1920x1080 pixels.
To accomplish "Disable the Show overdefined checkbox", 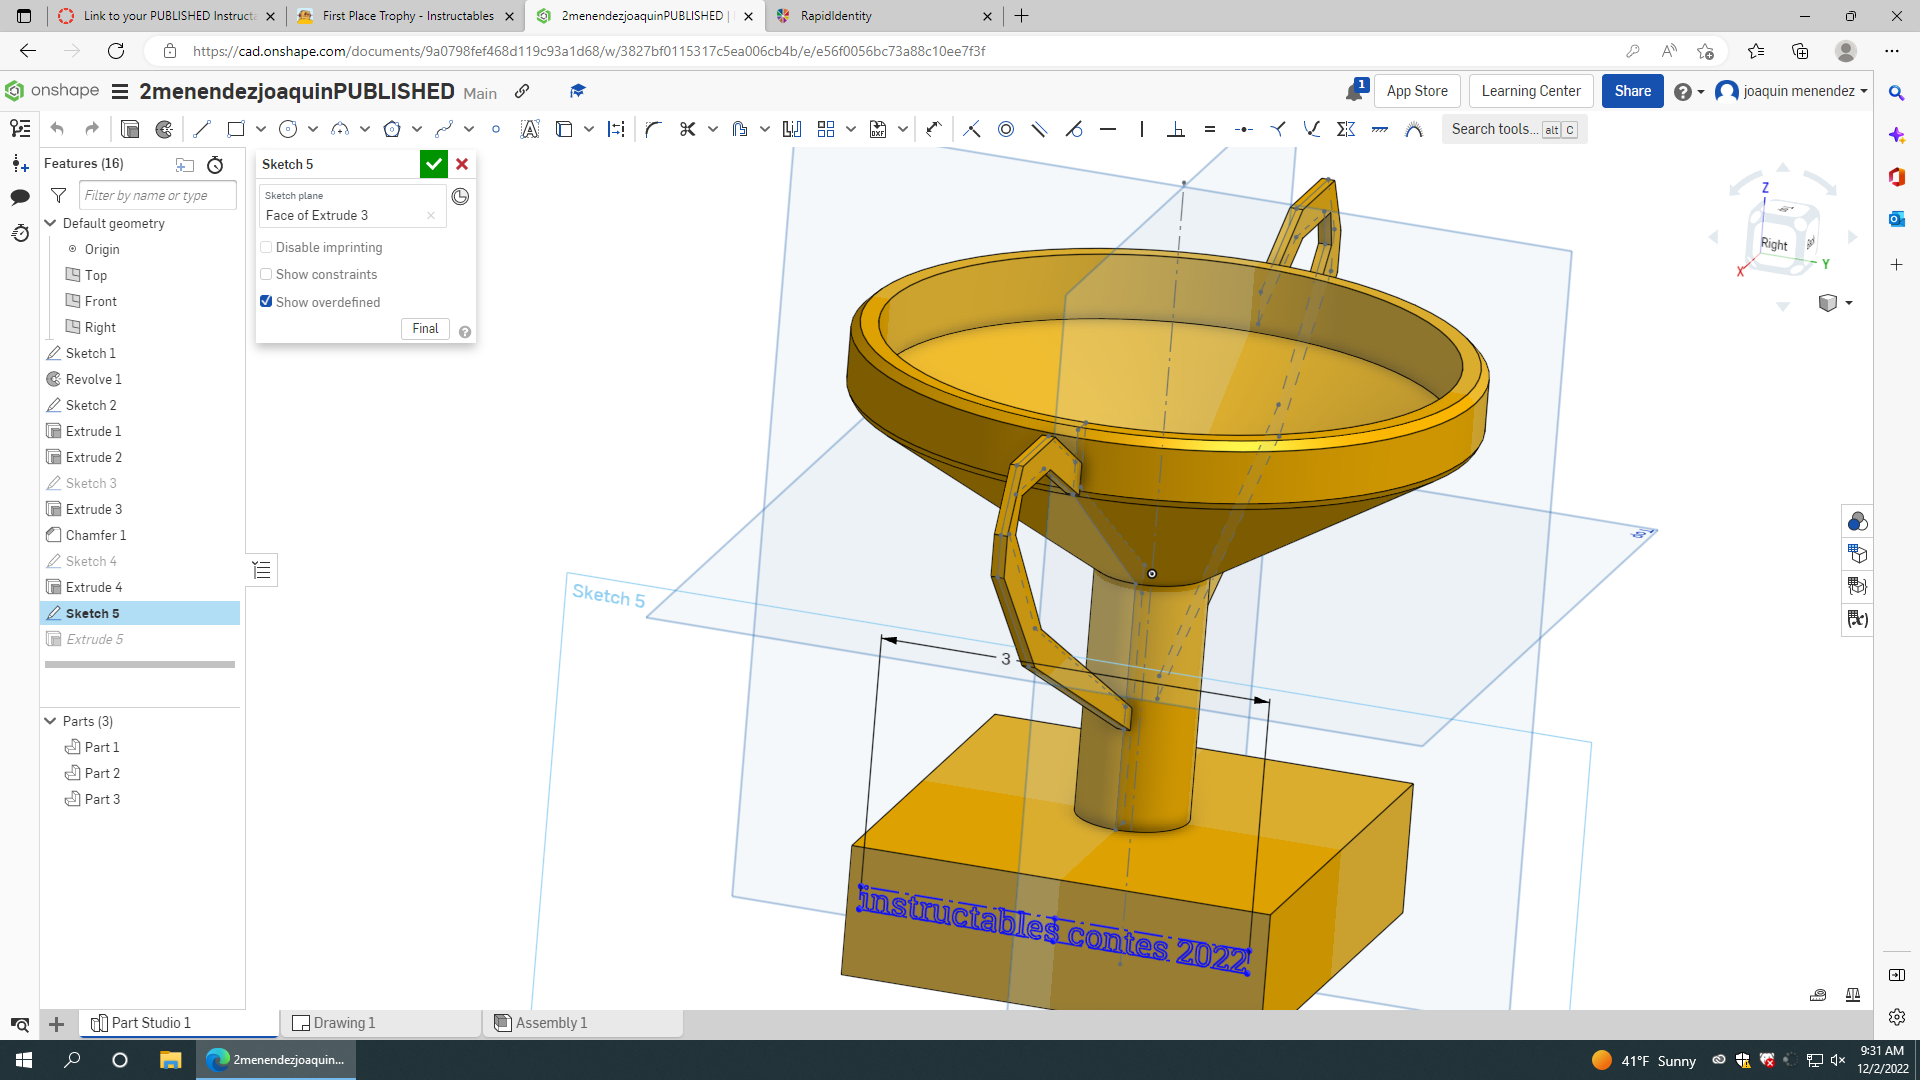I will 265,301.
